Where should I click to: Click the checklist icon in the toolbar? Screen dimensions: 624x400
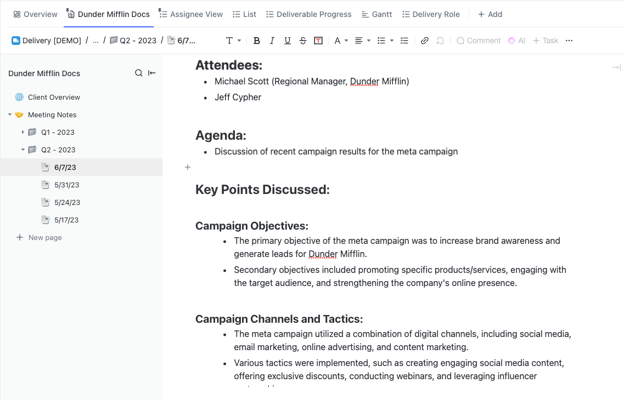click(x=404, y=41)
